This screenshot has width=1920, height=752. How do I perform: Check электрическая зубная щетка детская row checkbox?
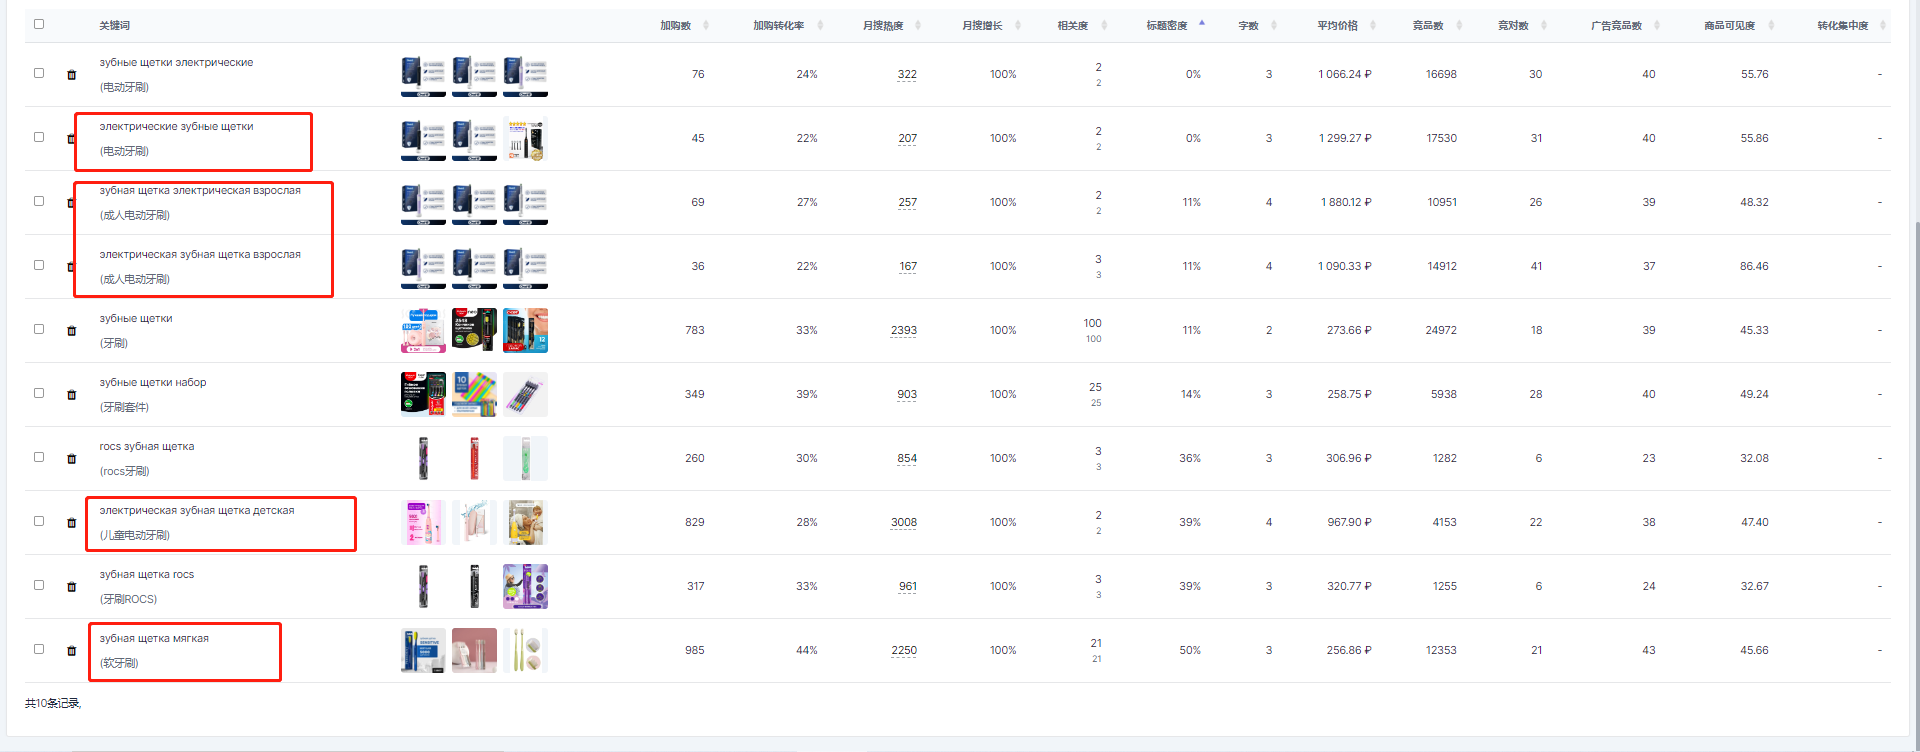[x=39, y=521]
